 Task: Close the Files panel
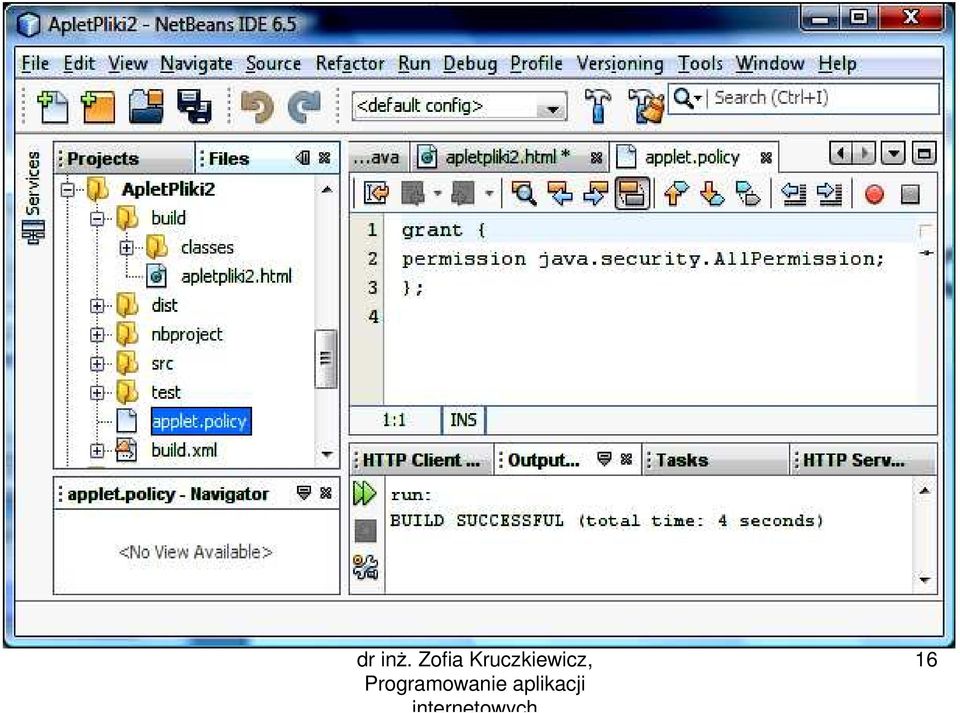pyautogui.click(x=324, y=159)
